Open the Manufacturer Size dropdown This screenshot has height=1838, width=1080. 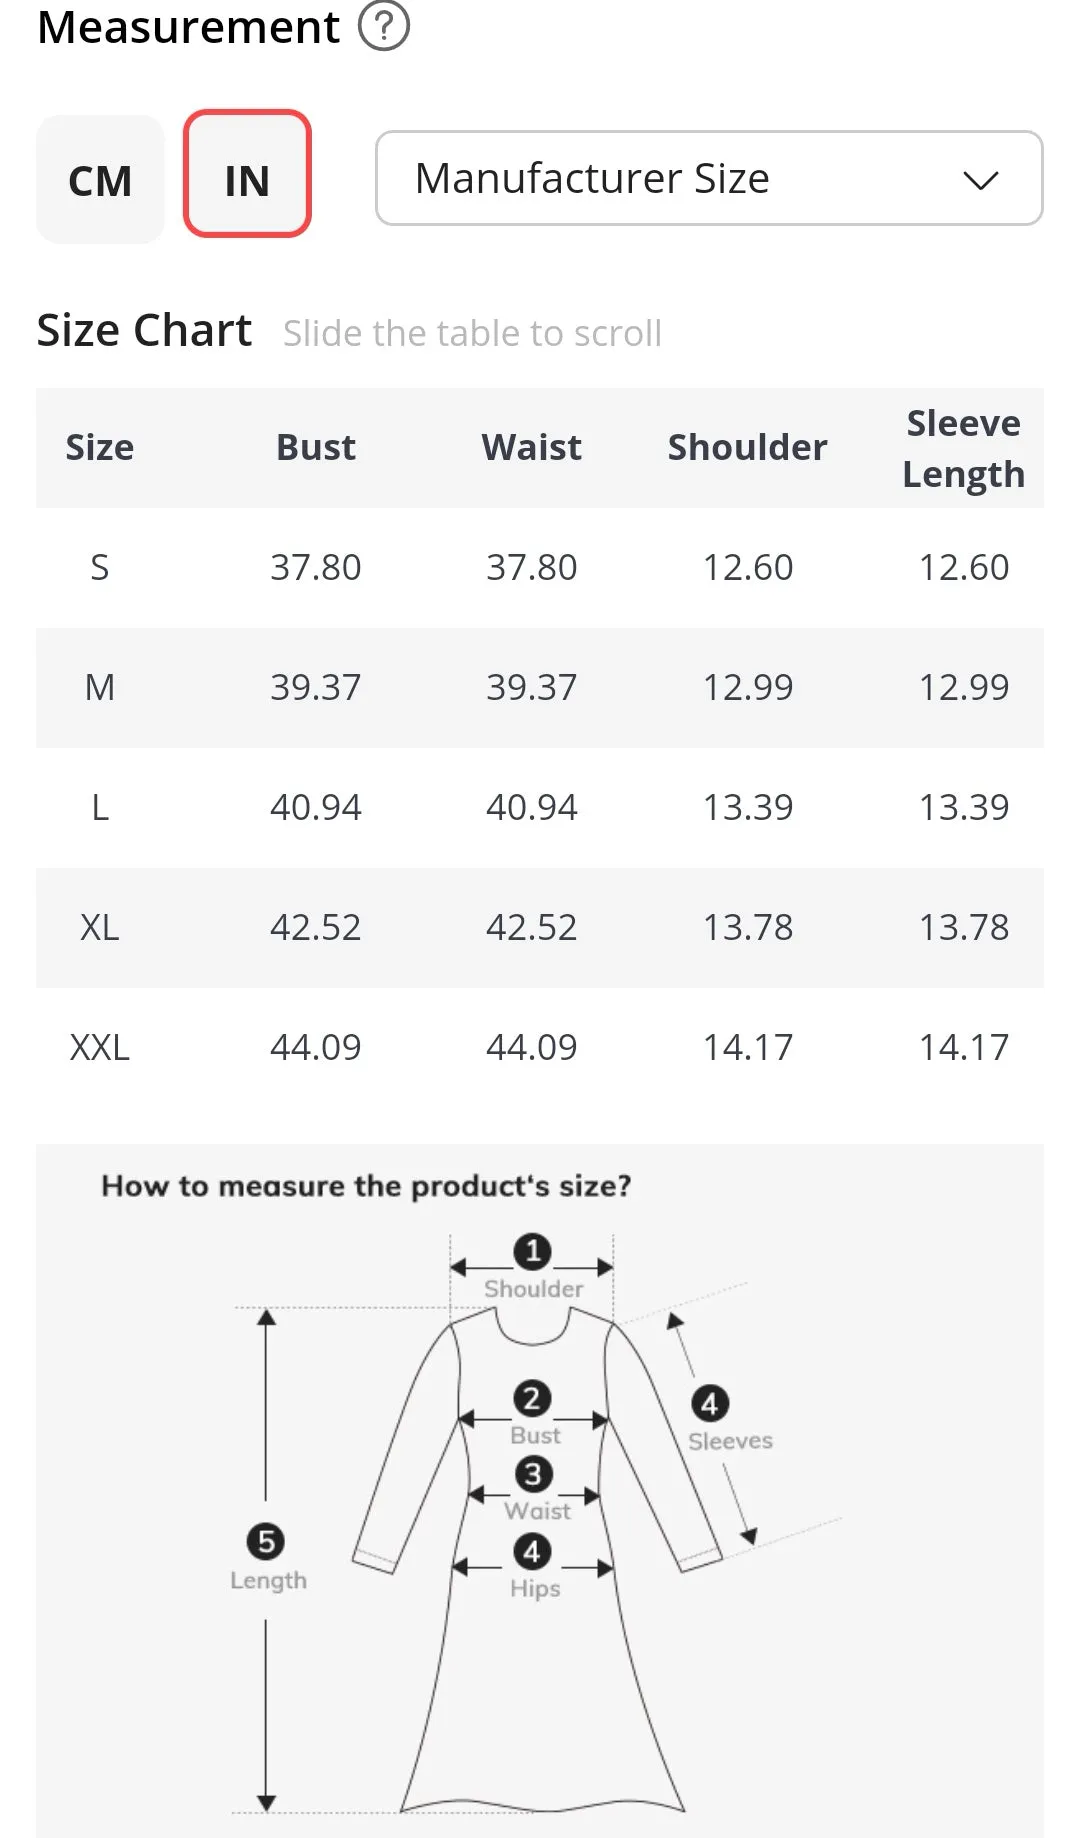click(x=709, y=178)
